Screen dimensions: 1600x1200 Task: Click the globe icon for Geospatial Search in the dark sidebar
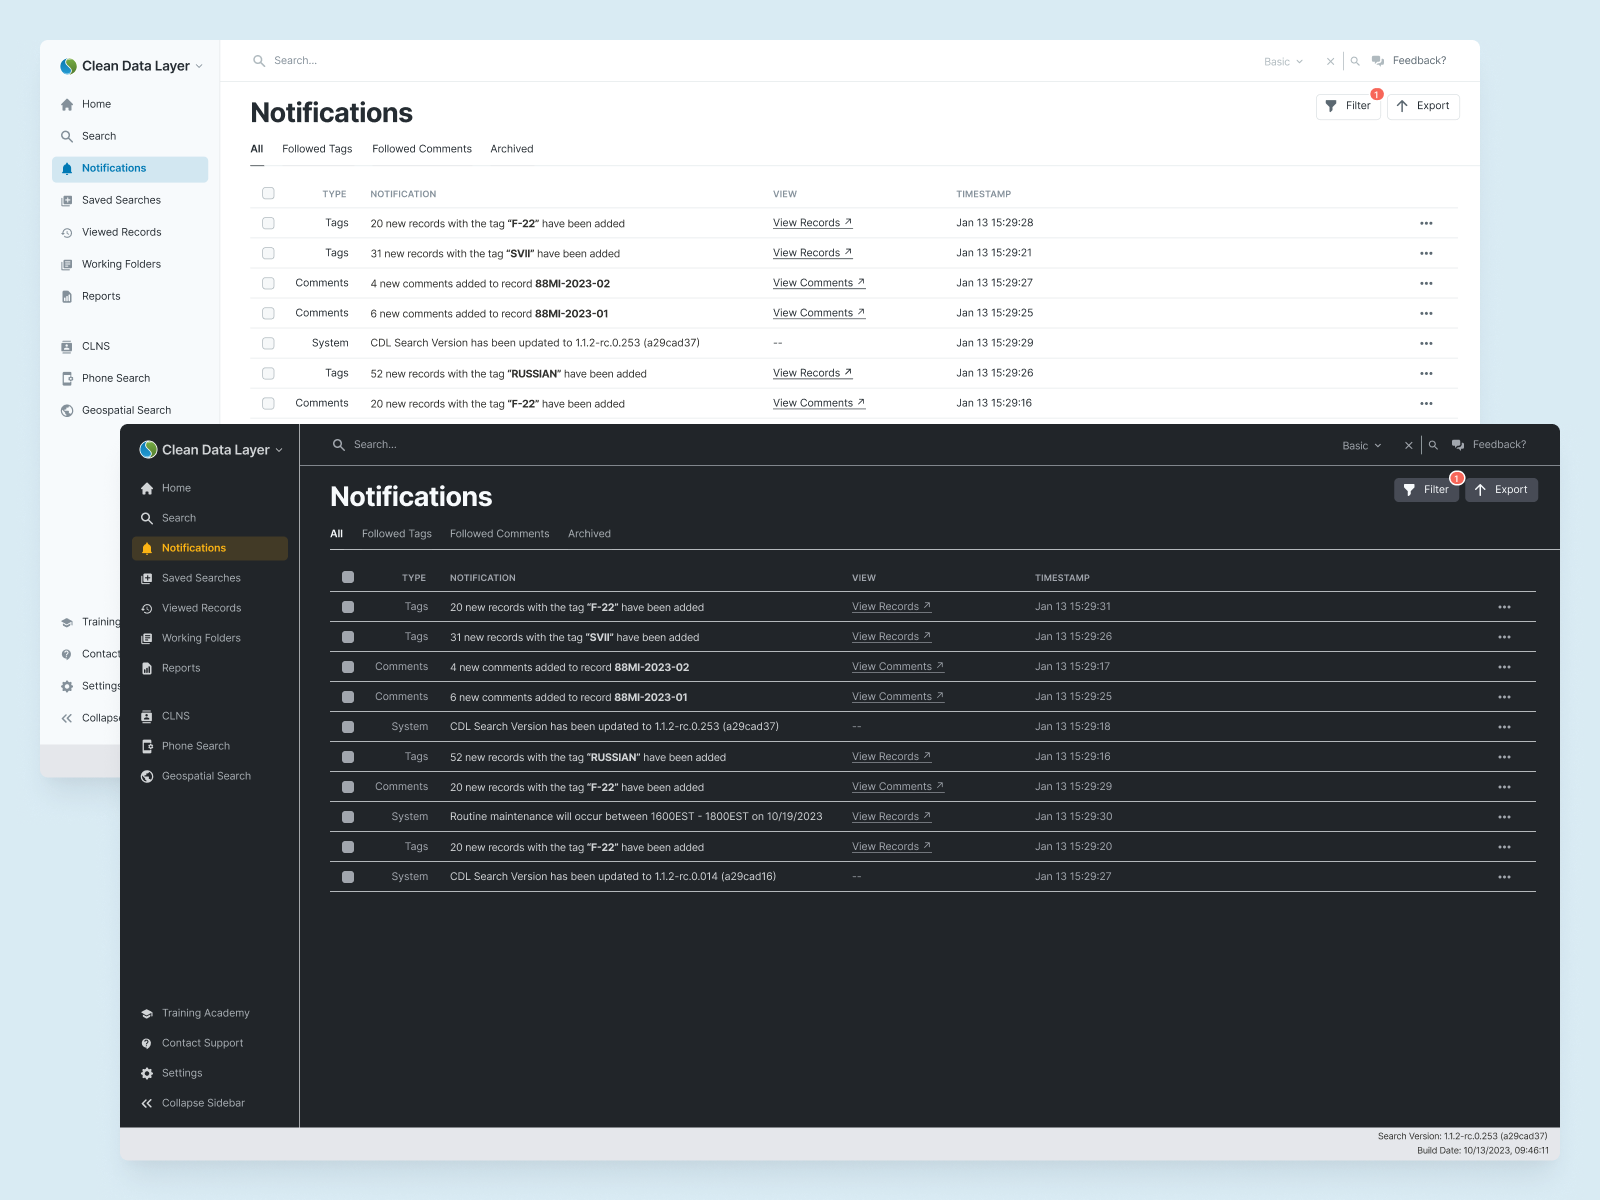[147, 776]
